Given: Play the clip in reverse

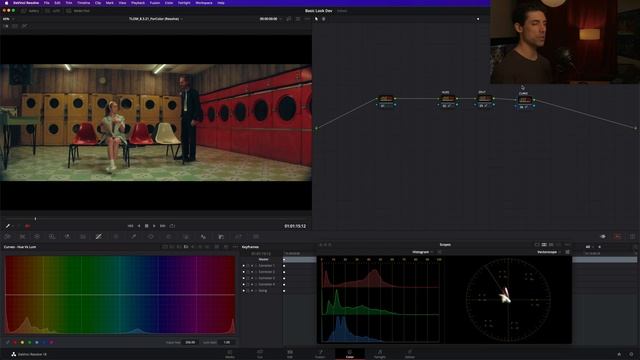Looking at the screenshot, I should [x=139, y=226].
